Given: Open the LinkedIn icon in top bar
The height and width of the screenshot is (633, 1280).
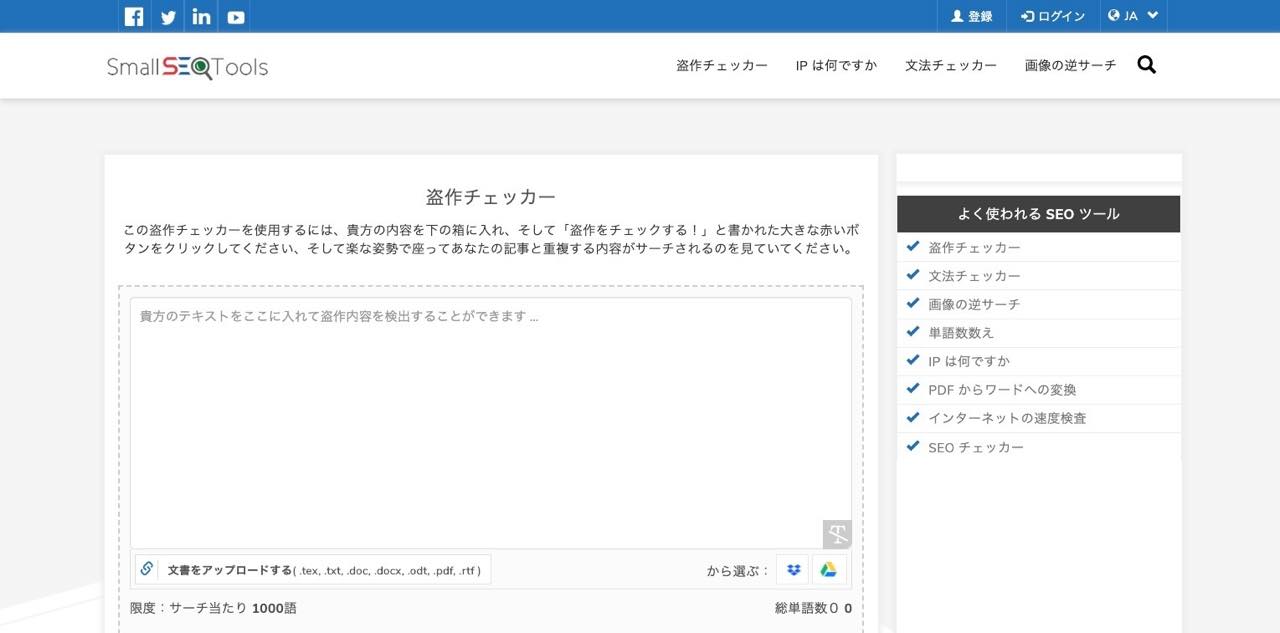Looking at the screenshot, I should (202, 16).
